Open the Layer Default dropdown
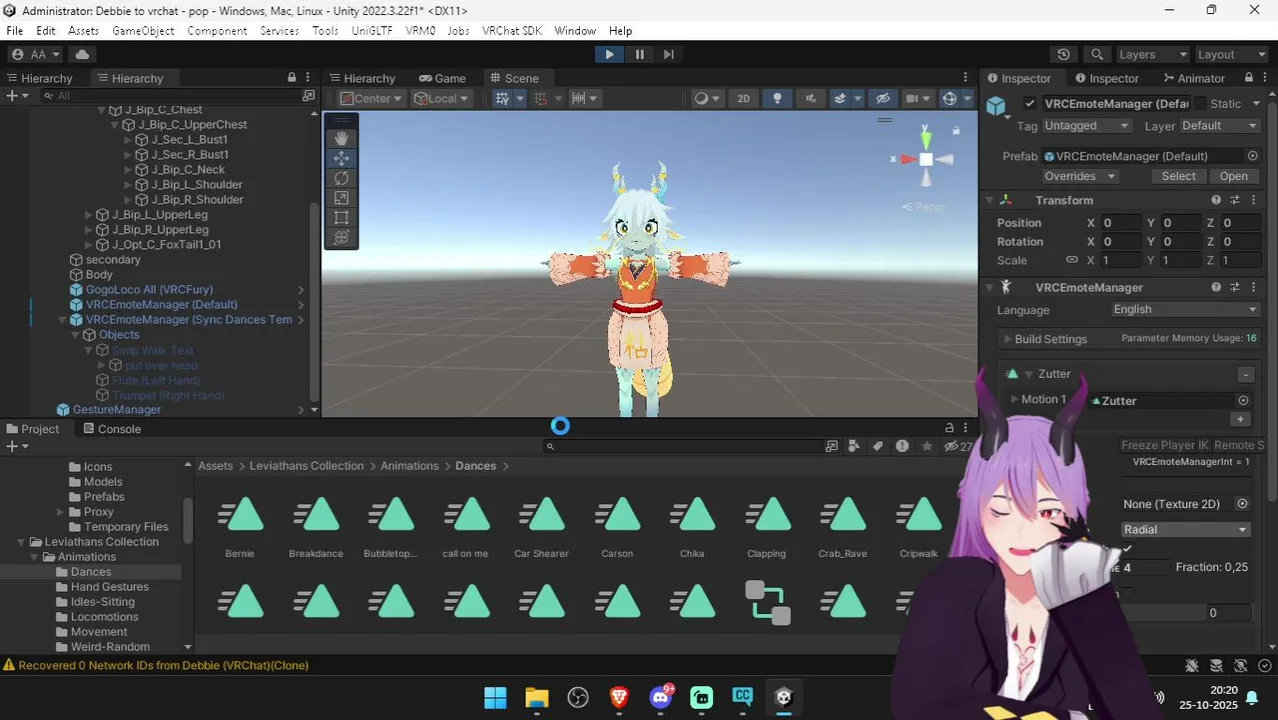This screenshot has height=720, width=1278. pyautogui.click(x=1220, y=125)
